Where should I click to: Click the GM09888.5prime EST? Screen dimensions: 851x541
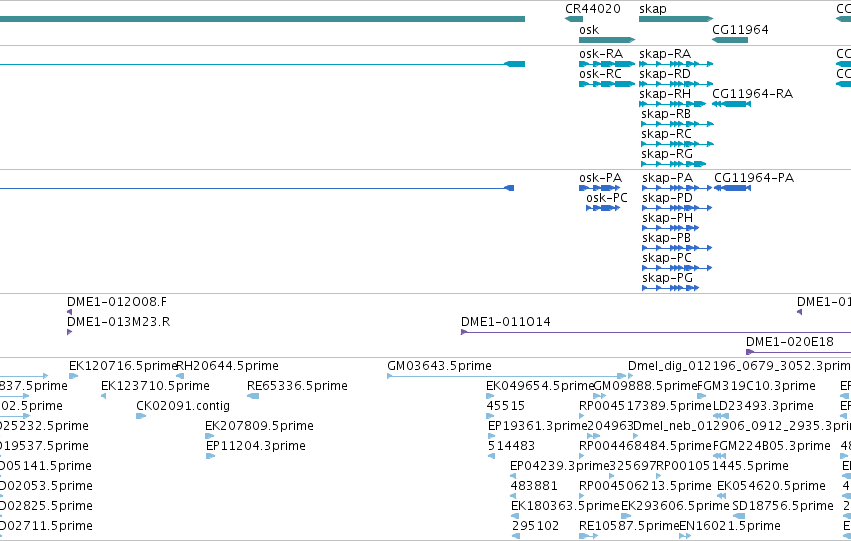point(599,396)
